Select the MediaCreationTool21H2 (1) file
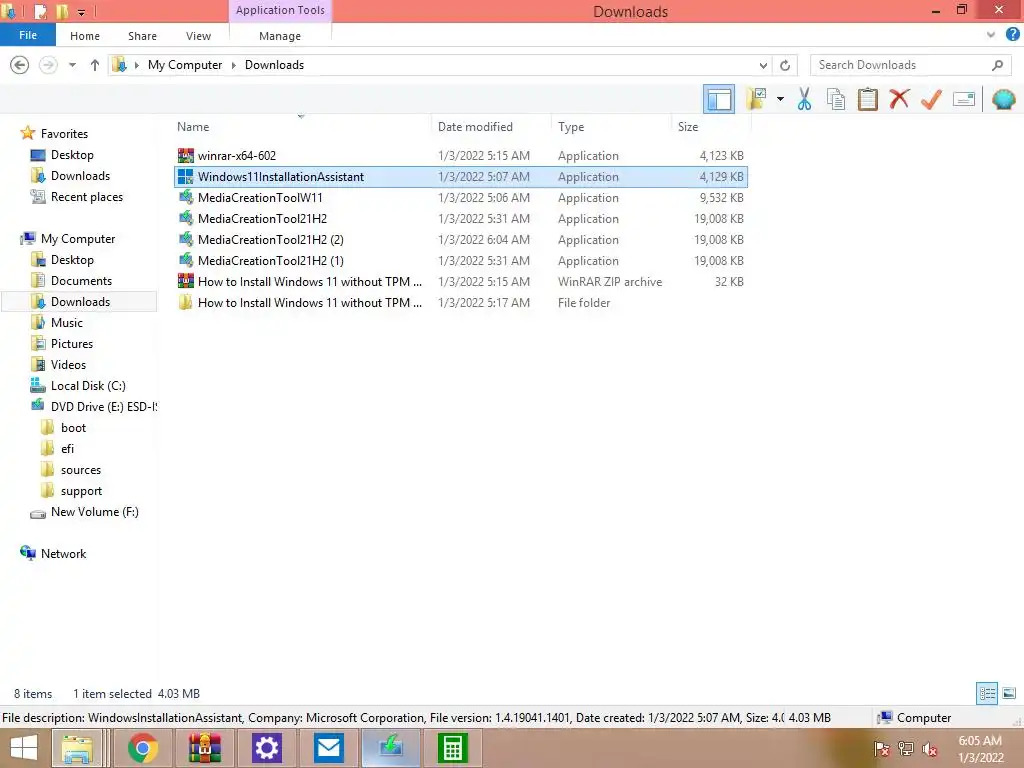This screenshot has width=1024, height=768. [x=460, y=261]
